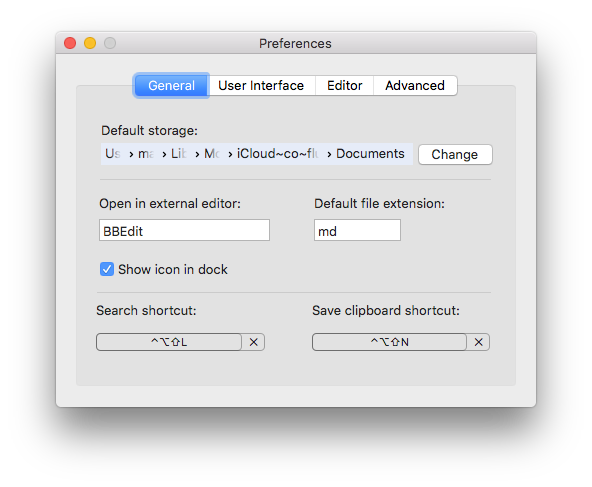Screen dimensions: 592x487
Task: Switch to the General tab
Action: point(171,86)
